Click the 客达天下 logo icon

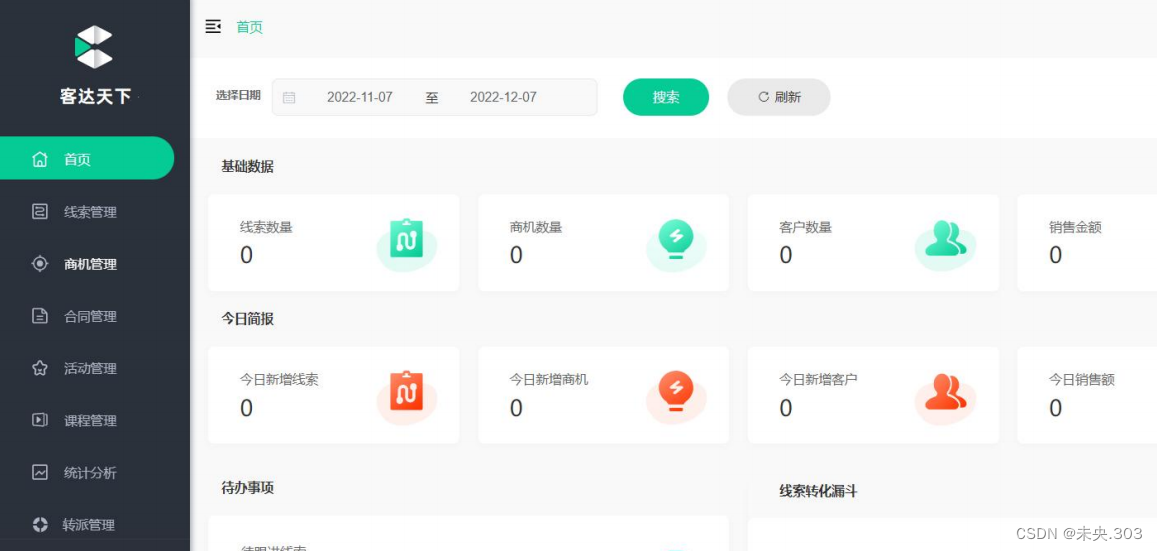tap(94, 47)
